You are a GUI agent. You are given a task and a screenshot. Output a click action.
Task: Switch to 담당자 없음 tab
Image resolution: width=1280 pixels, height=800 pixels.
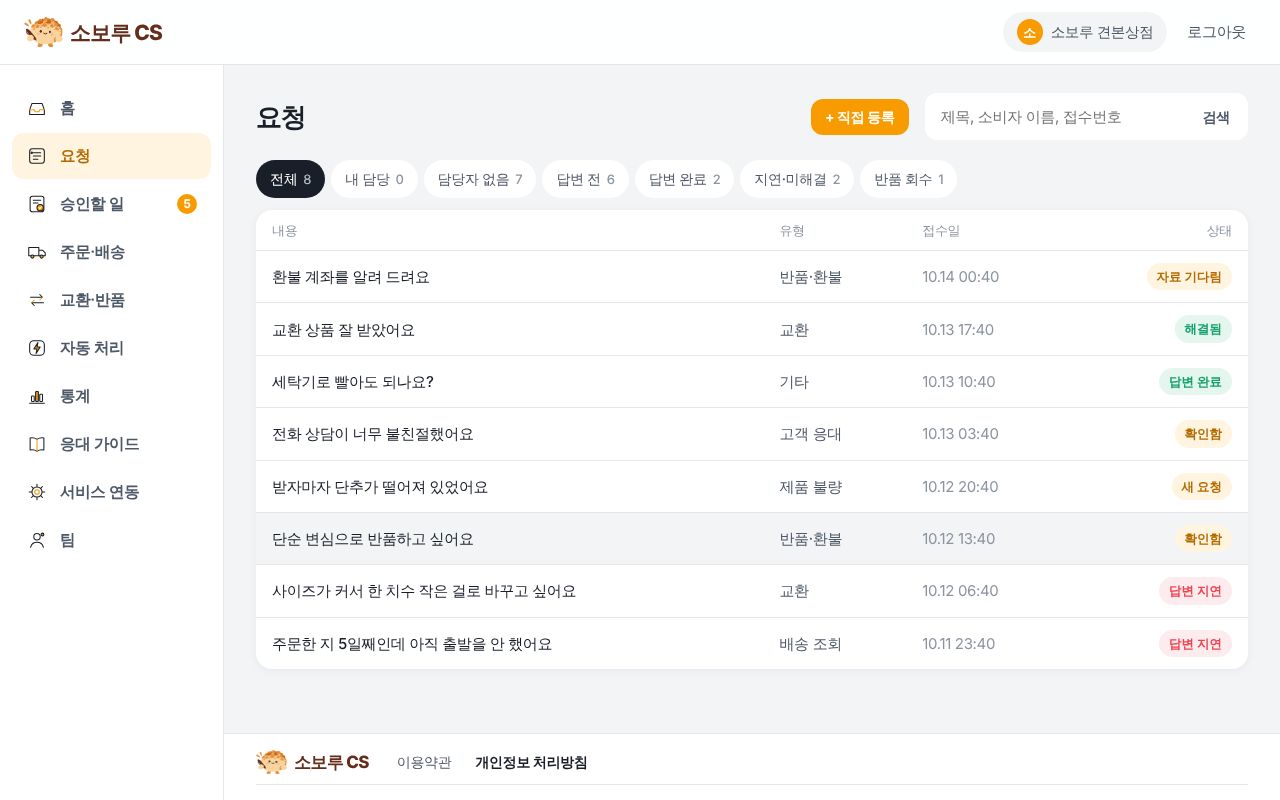tap(480, 179)
